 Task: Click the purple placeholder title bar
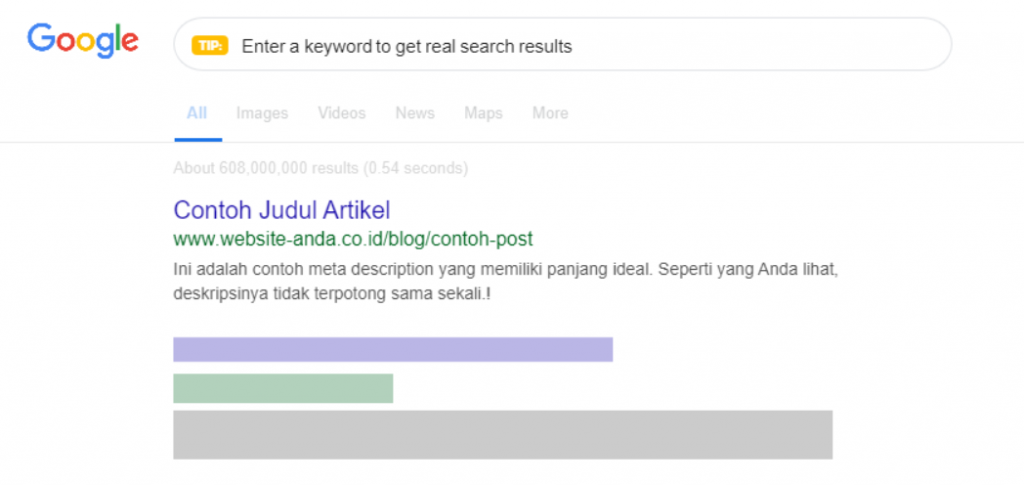(x=393, y=349)
